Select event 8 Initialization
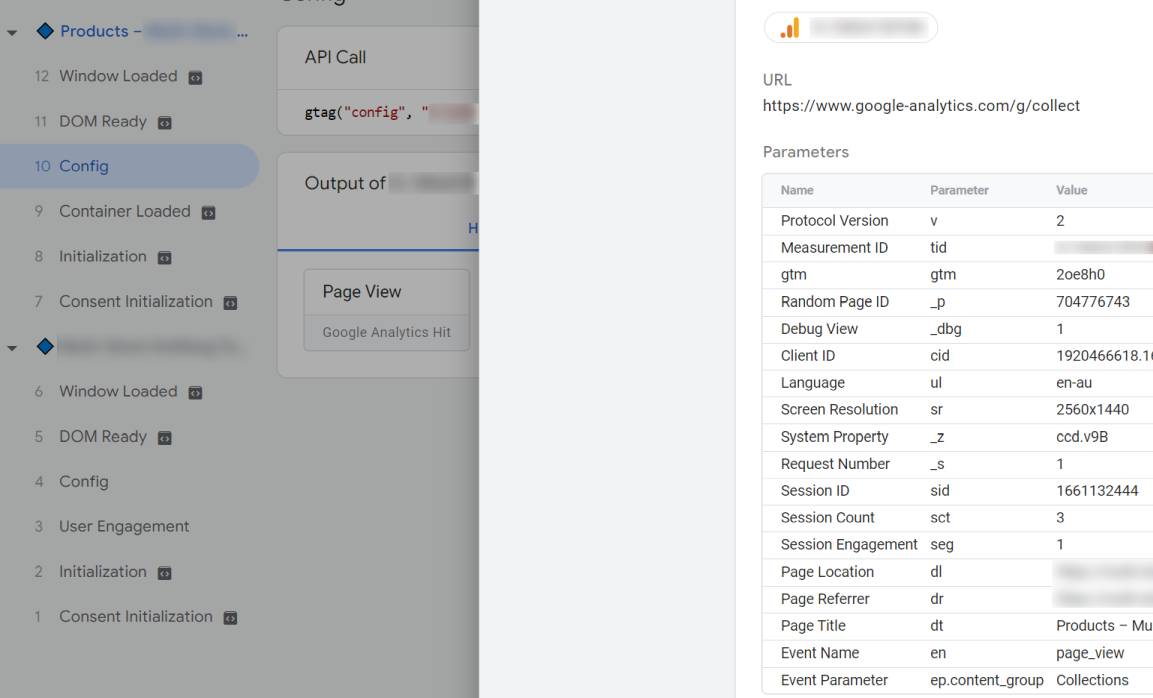The width and height of the screenshot is (1153, 698). click(x=102, y=257)
